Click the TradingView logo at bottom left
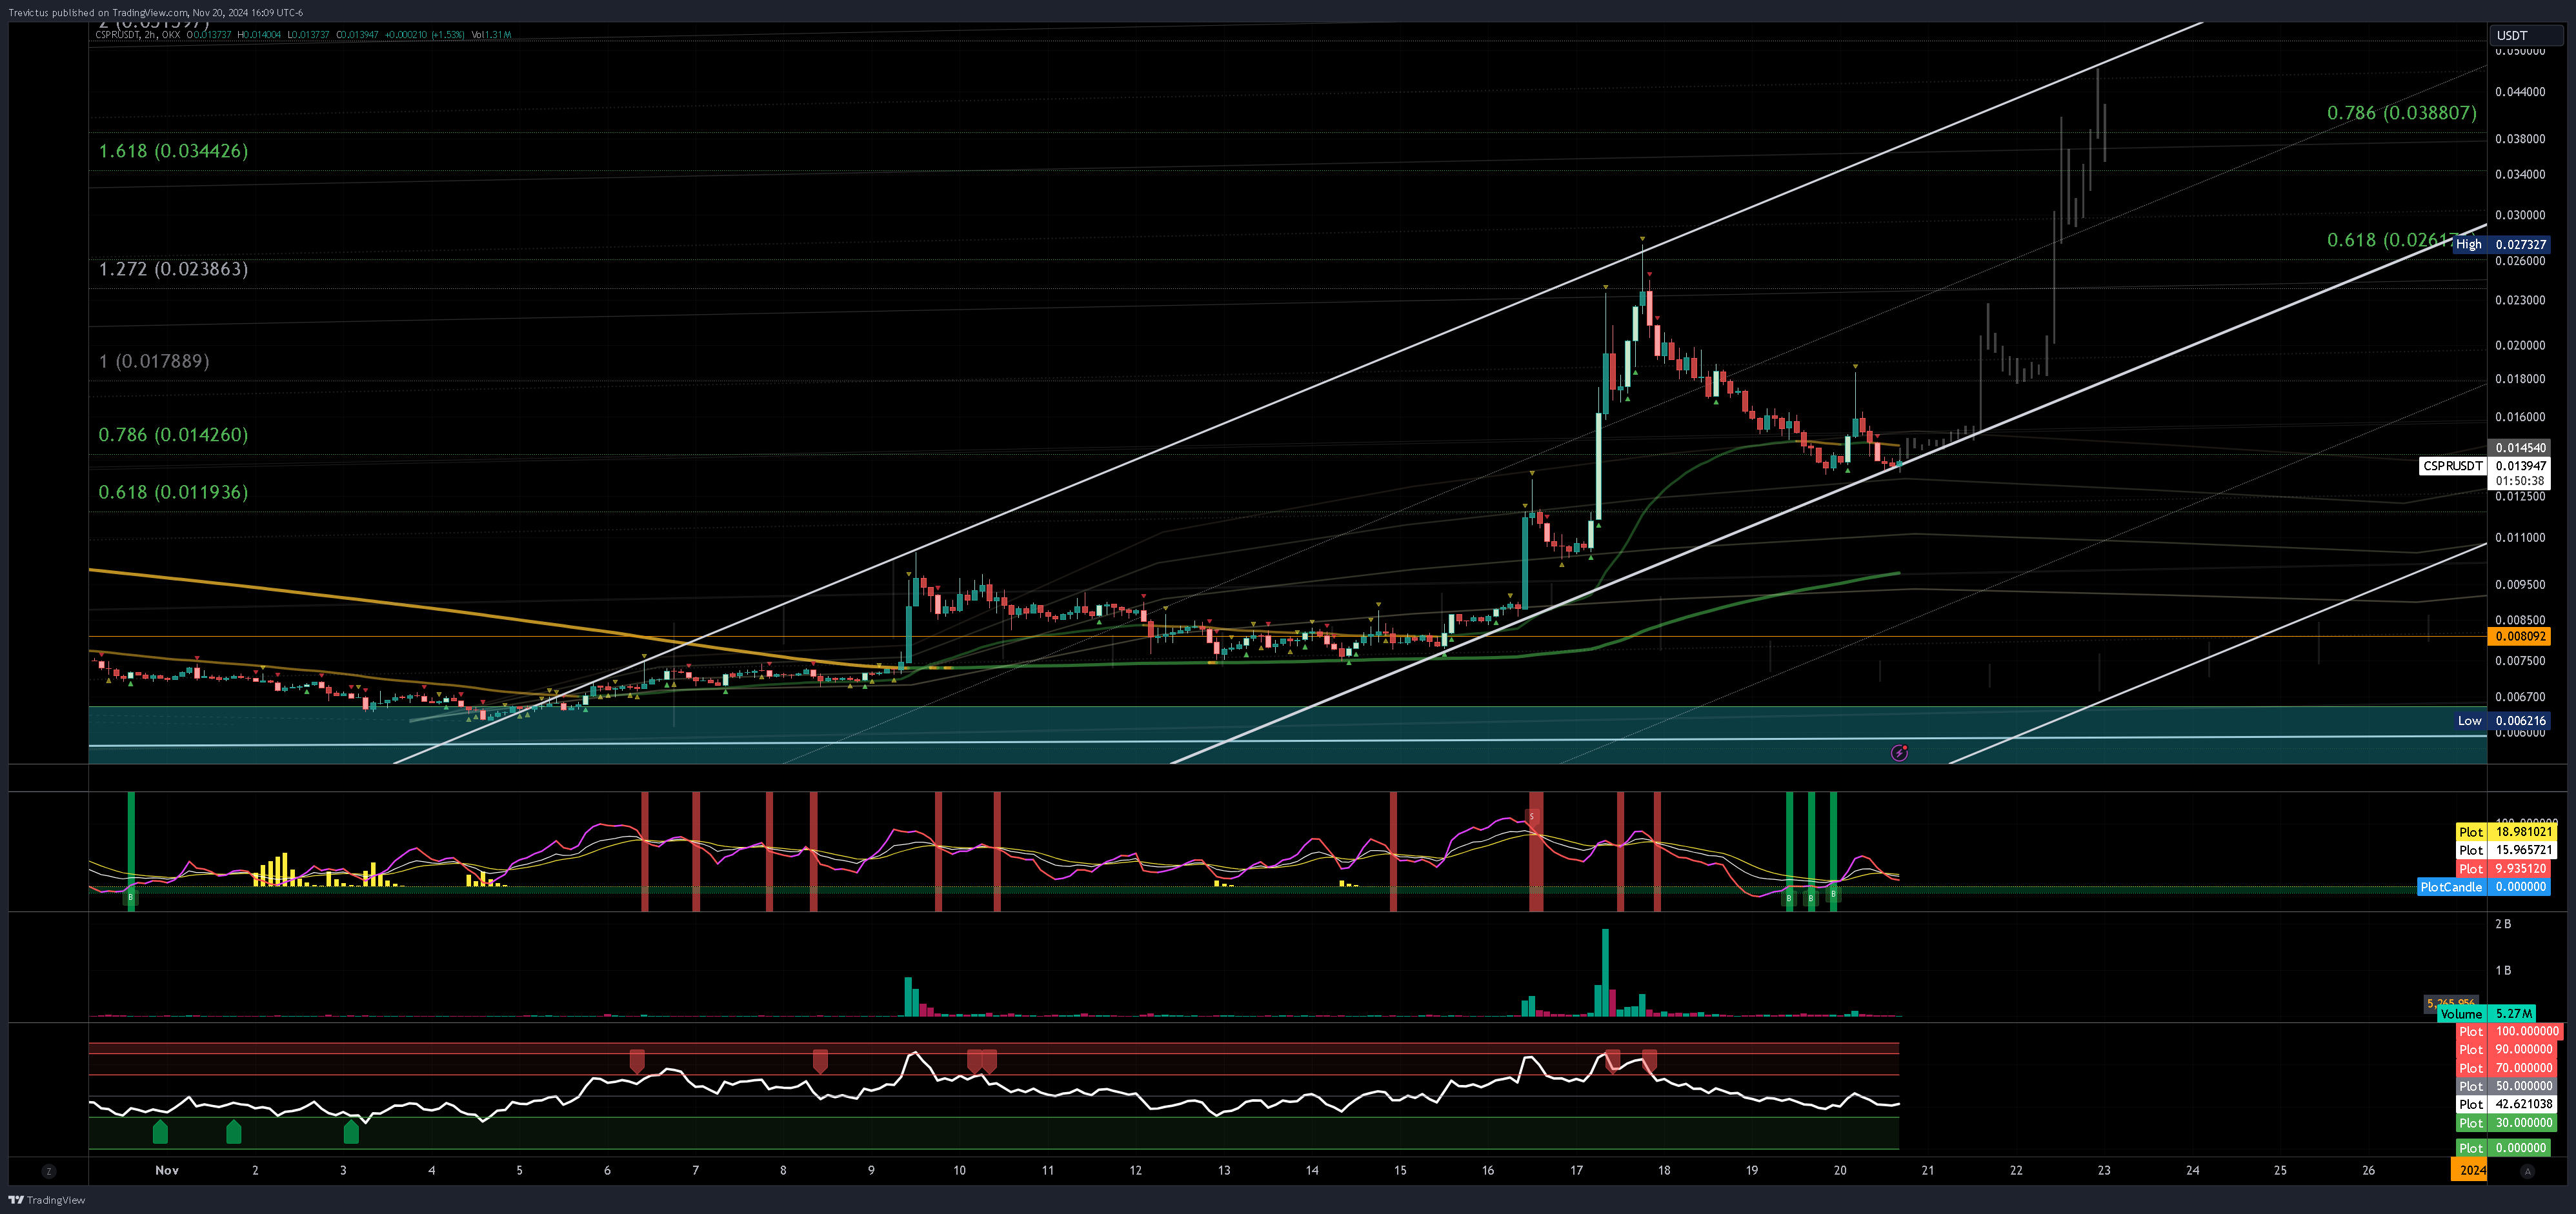Screen dimensions: 2576x1214 point(47,1199)
